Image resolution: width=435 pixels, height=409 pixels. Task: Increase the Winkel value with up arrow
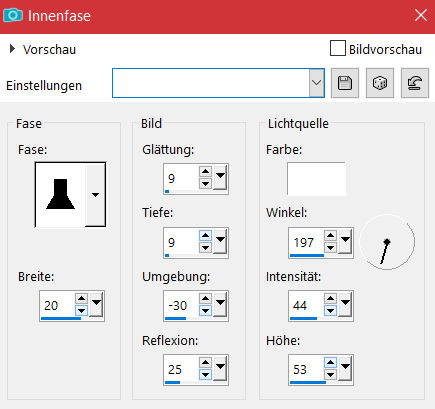pyautogui.click(x=330, y=236)
